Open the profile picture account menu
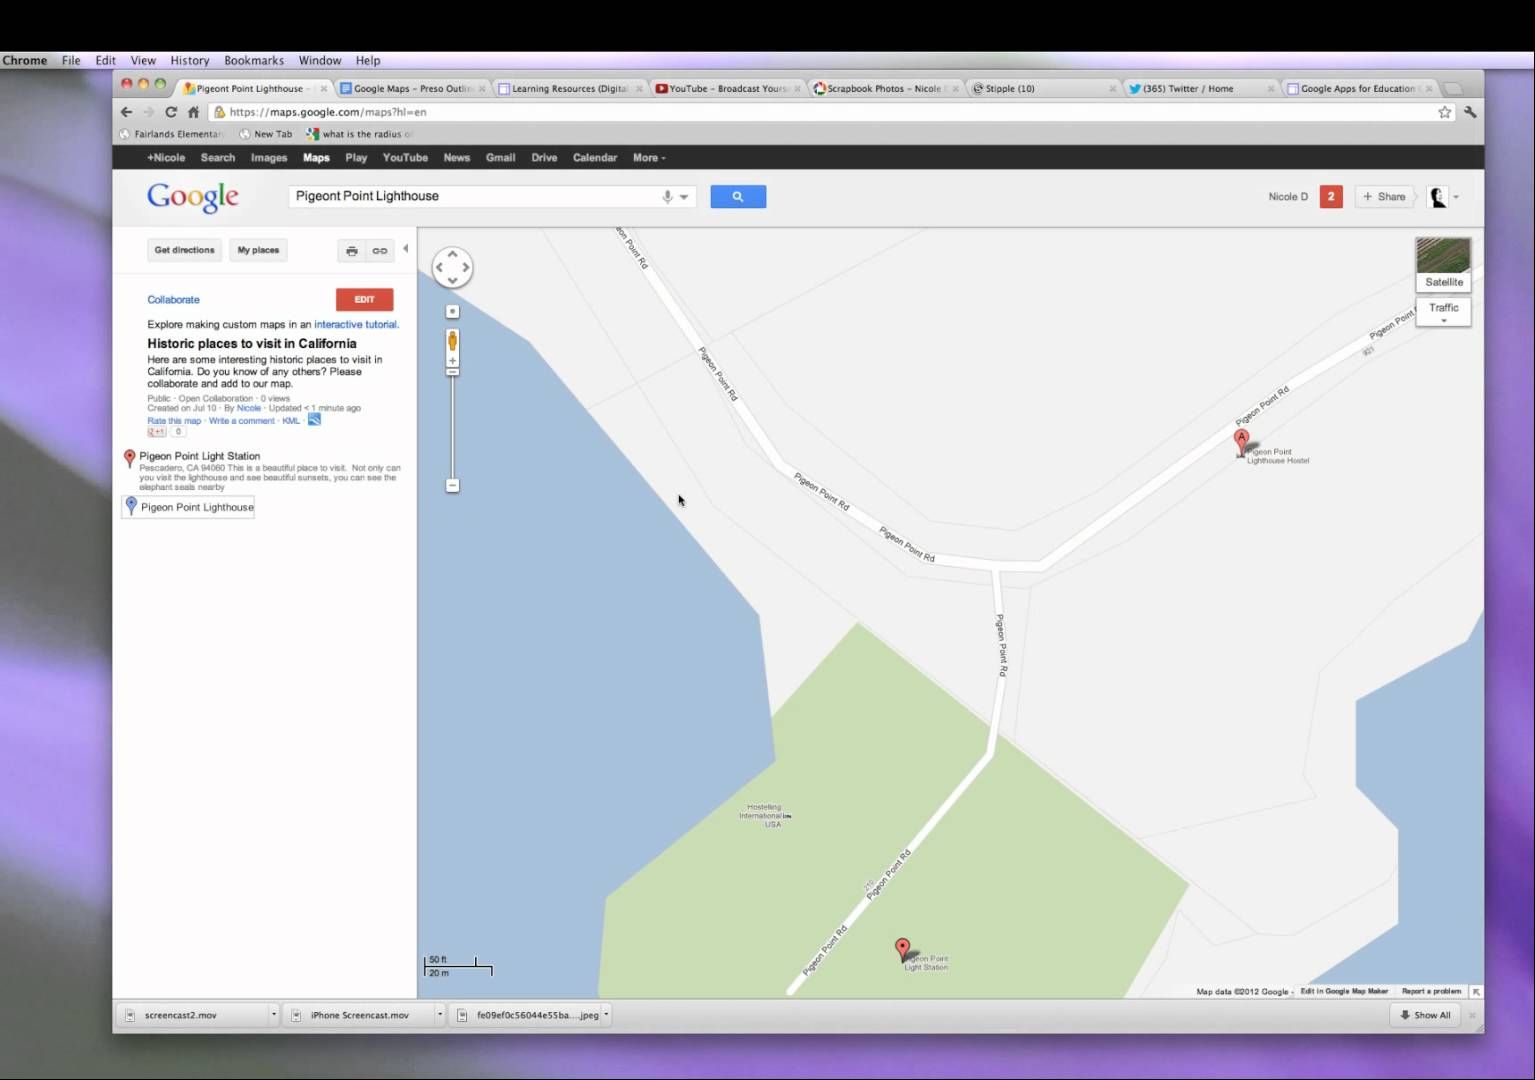 [1442, 197]
